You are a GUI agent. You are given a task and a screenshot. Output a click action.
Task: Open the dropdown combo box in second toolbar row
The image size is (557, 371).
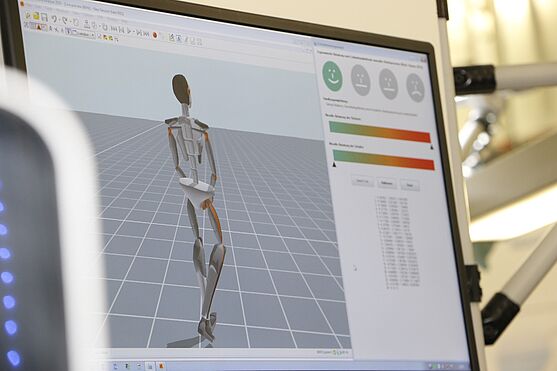coord(82,34)
